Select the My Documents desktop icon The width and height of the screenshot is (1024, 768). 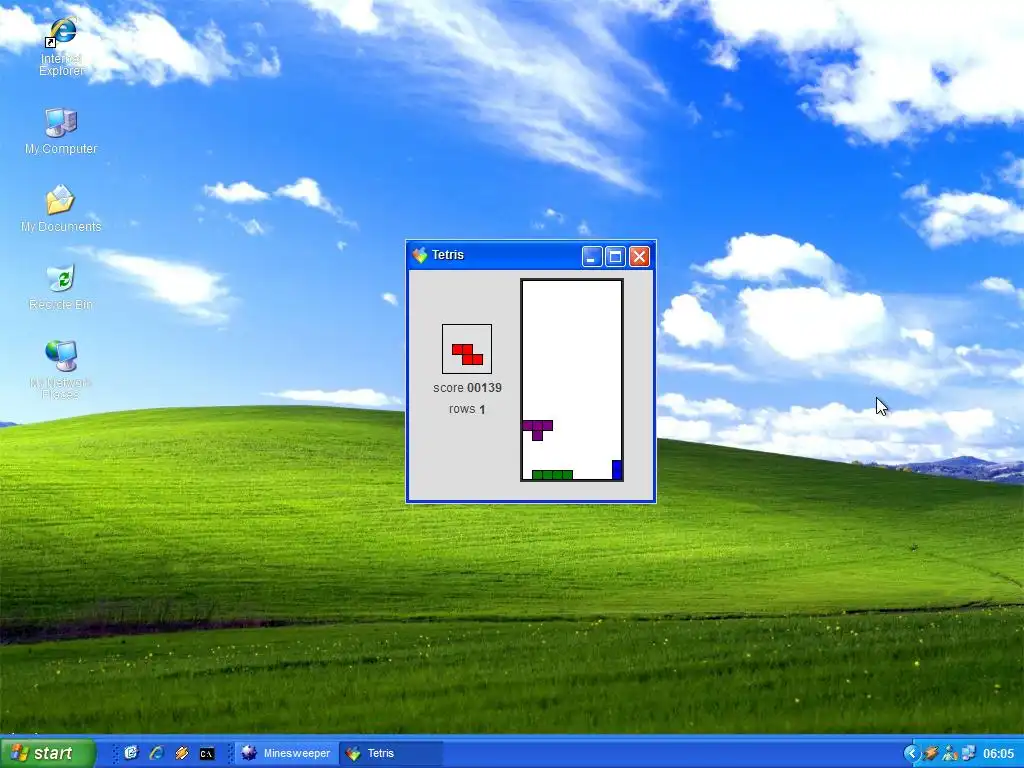tap(61, 209)
